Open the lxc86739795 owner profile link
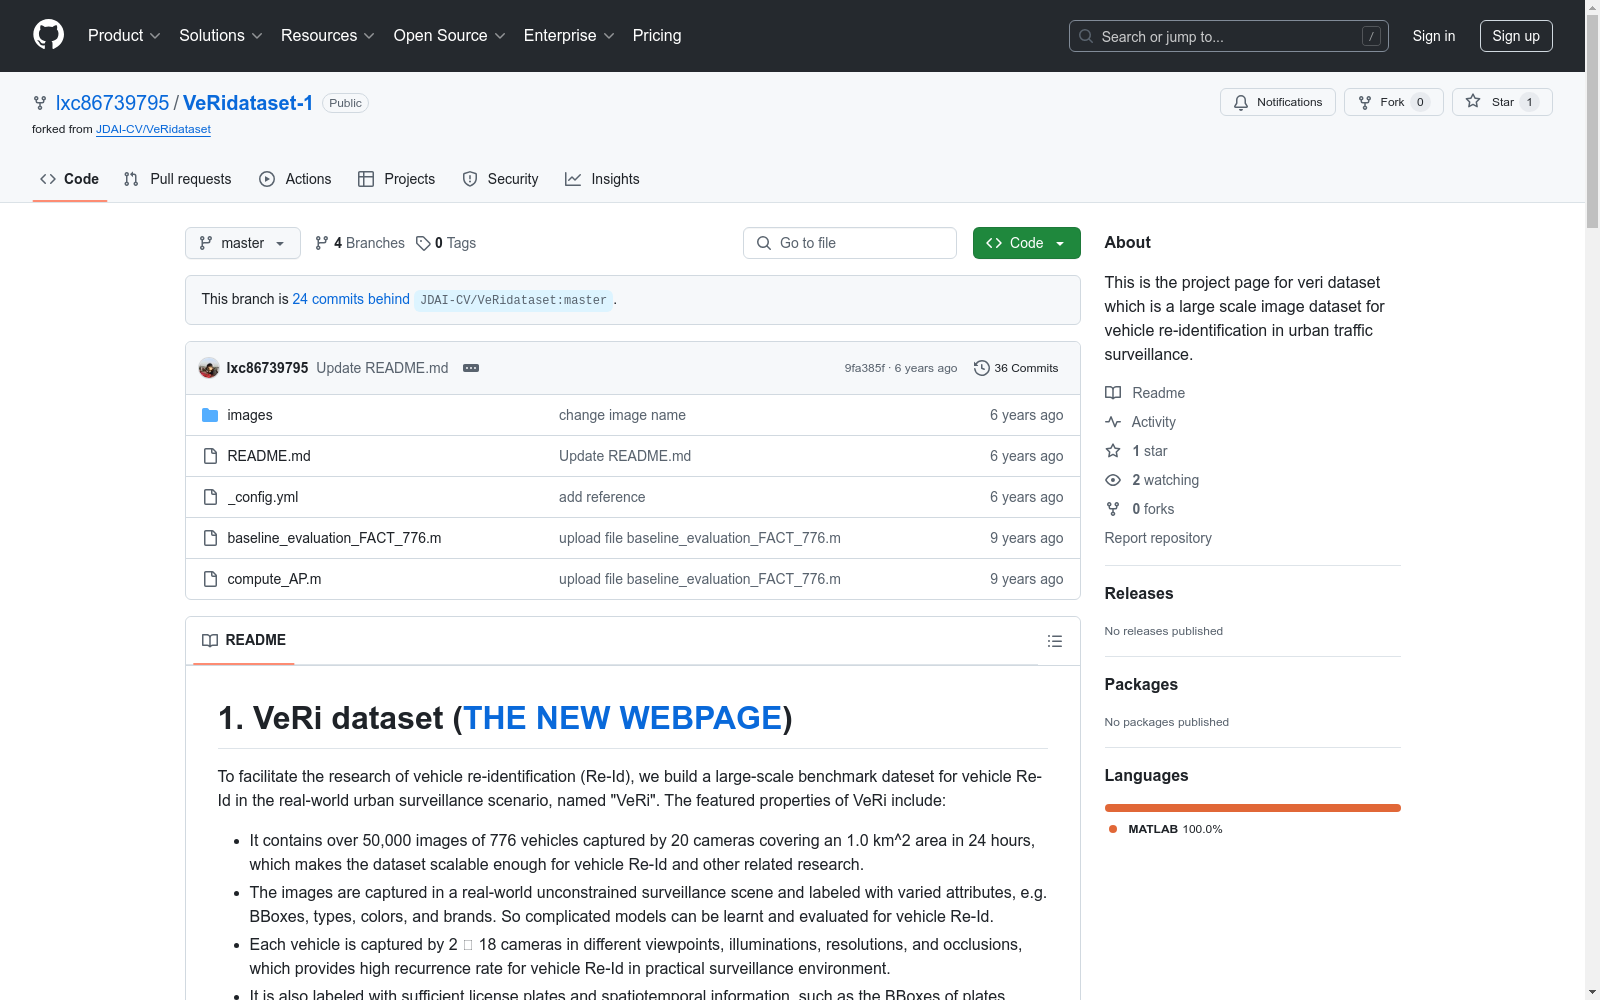Screen dimensions: 1600x1000 pos(113,103)
